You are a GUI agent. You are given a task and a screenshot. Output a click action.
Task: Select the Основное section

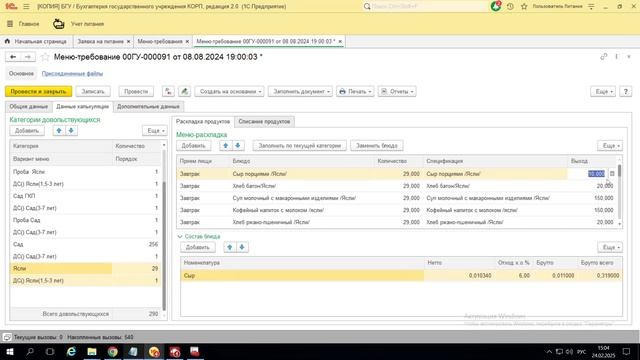(x=21, y=74)
